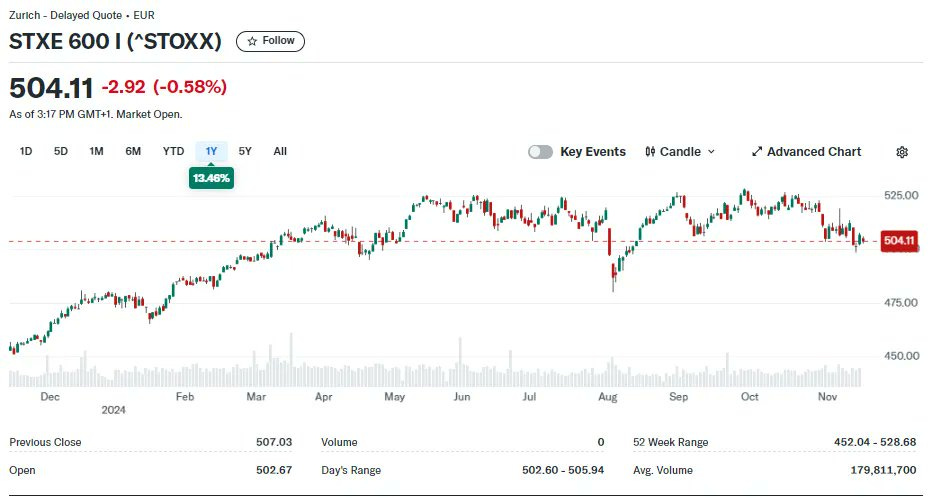Click the Volume value 0
The height and width of the screenshot is (498, 934).
pyautogui.click(x=600, y=442)
